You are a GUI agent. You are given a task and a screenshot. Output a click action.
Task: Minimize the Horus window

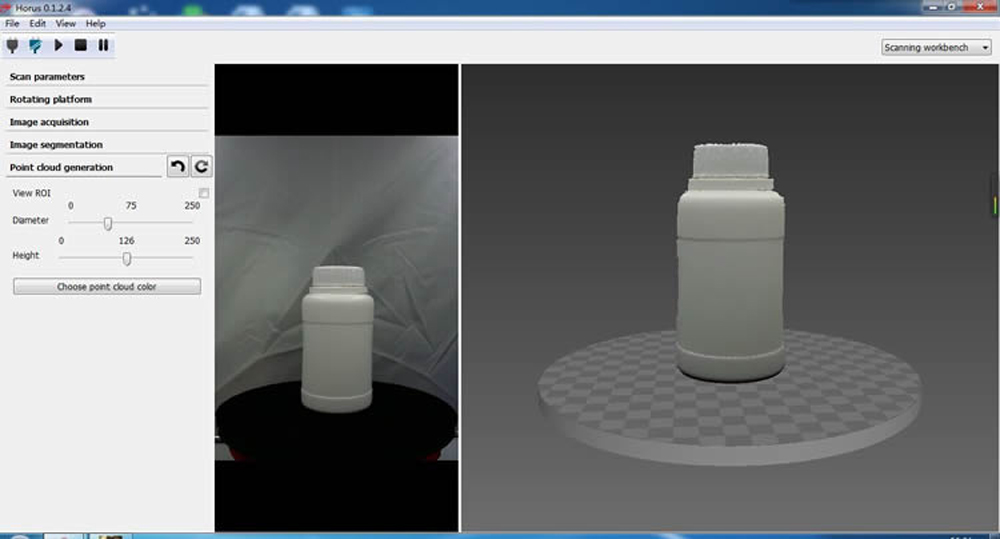934,6
